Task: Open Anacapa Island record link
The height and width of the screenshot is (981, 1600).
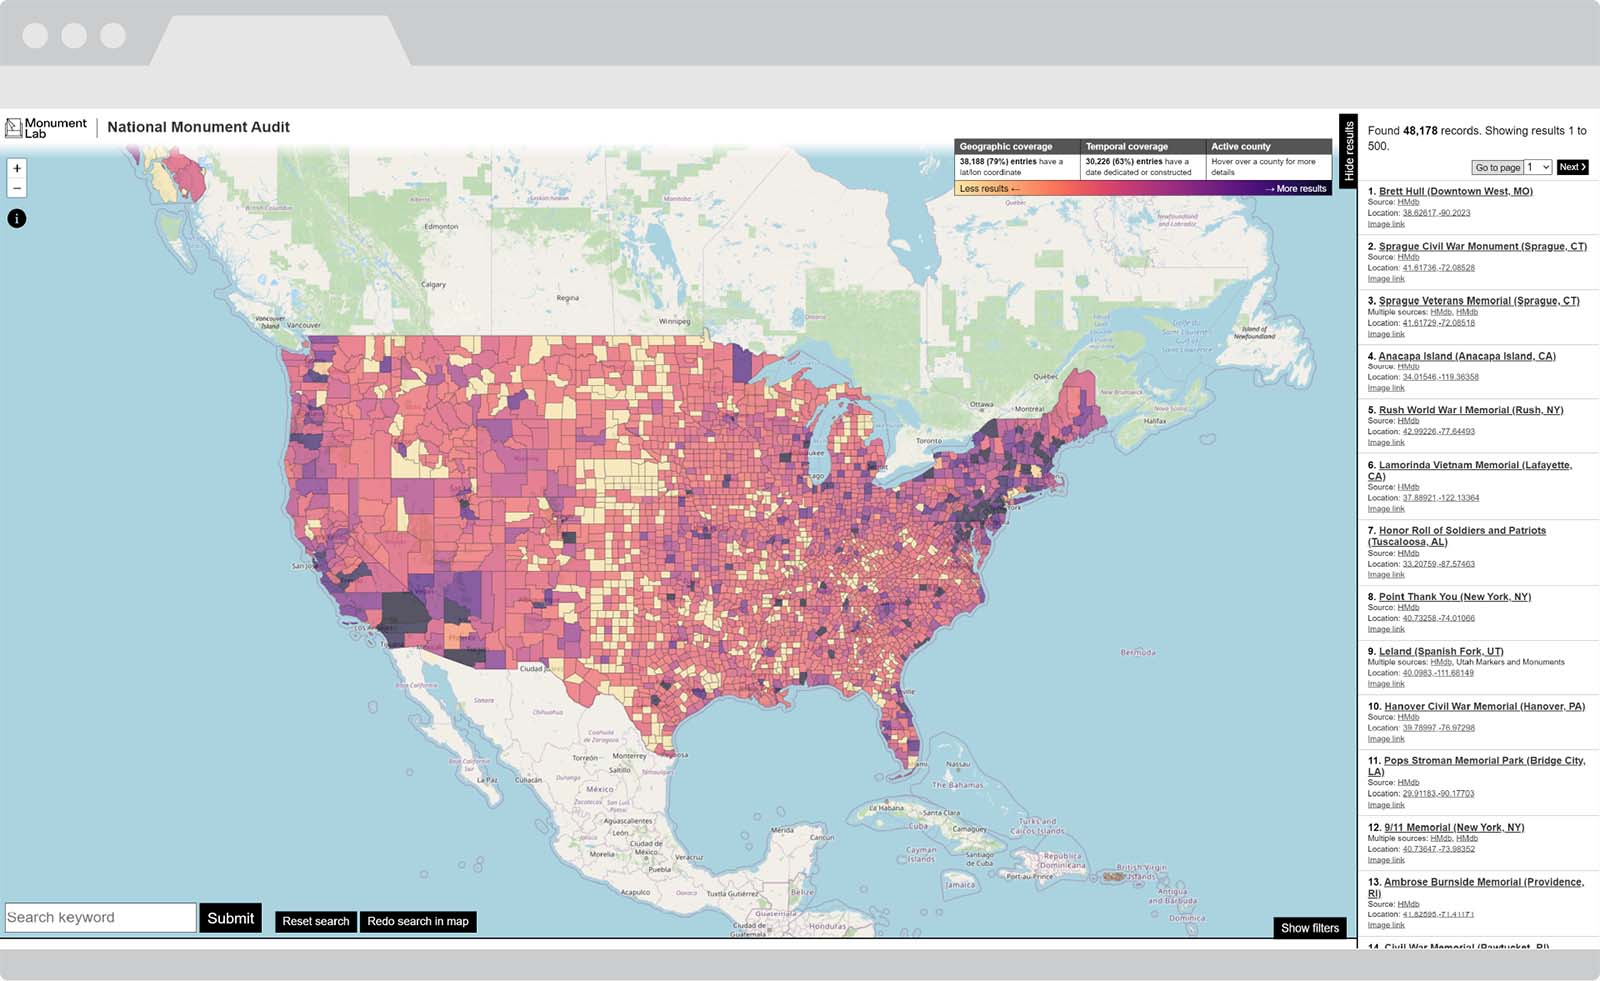Action: click(1467, 356)
